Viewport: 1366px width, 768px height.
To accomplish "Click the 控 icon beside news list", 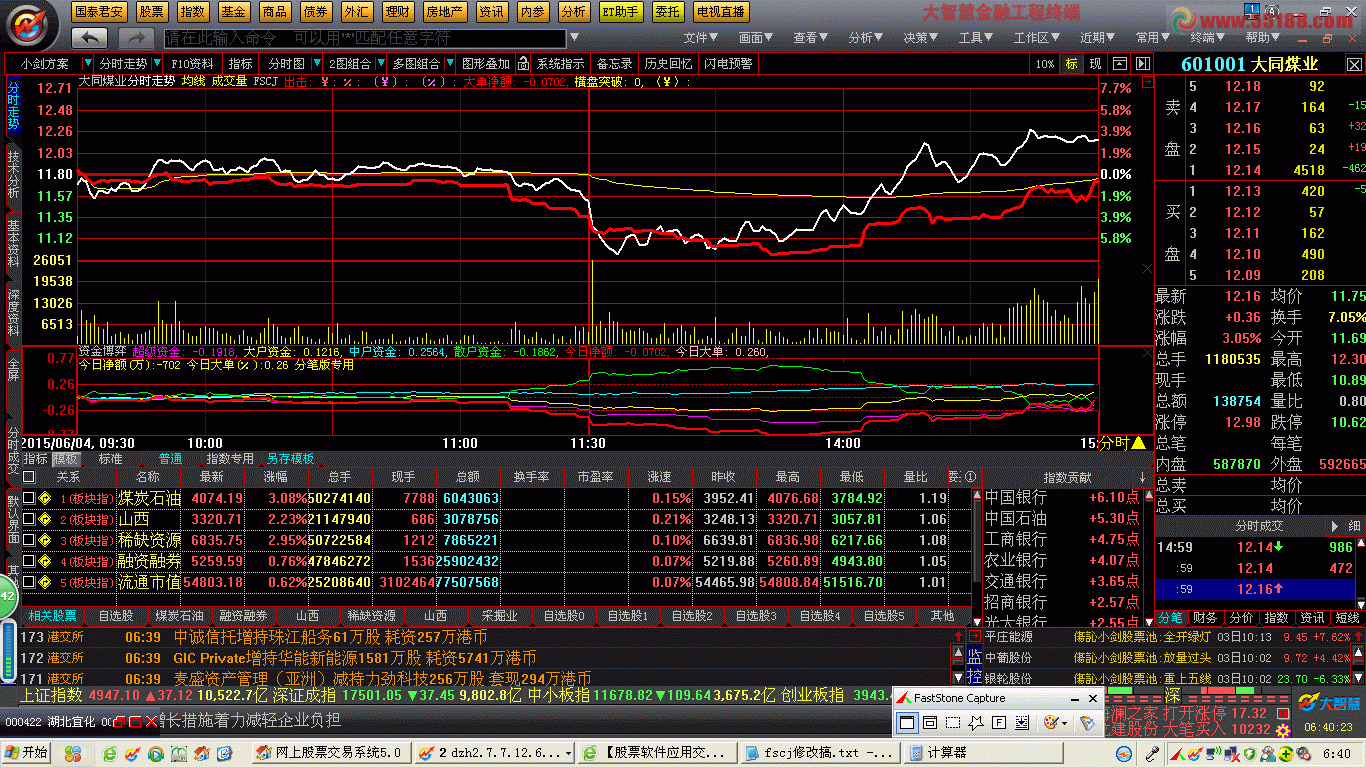I will coord(974,678).
